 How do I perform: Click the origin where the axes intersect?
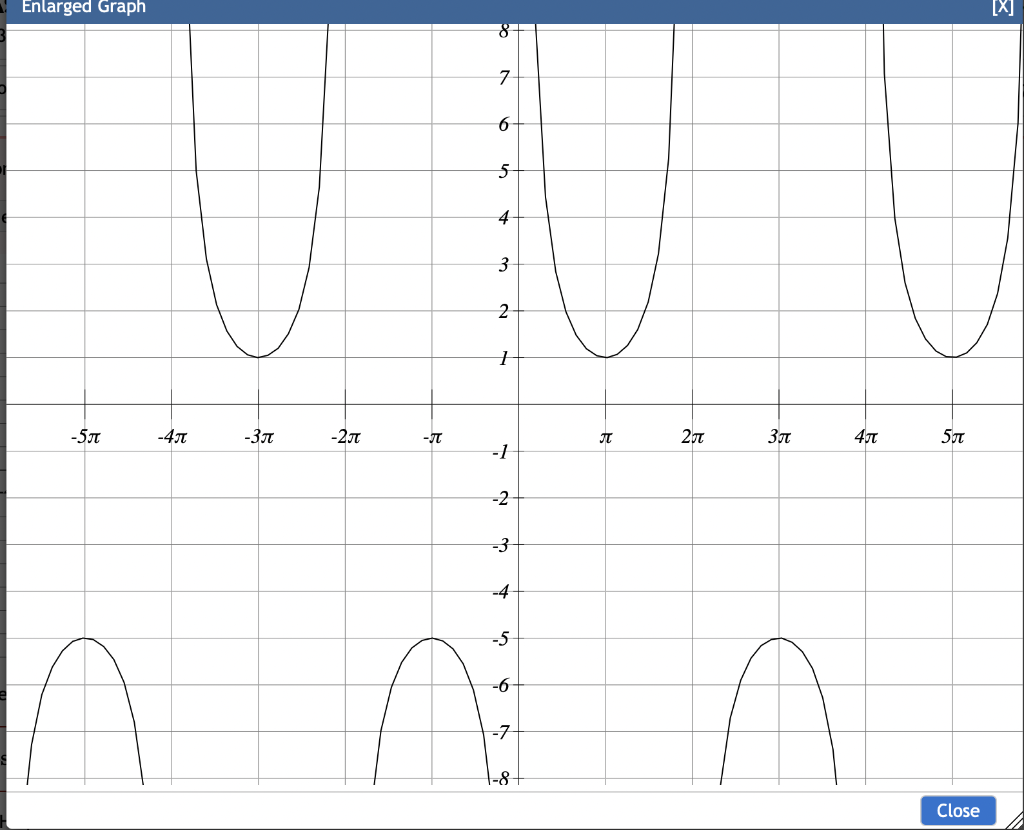point(517,402)
